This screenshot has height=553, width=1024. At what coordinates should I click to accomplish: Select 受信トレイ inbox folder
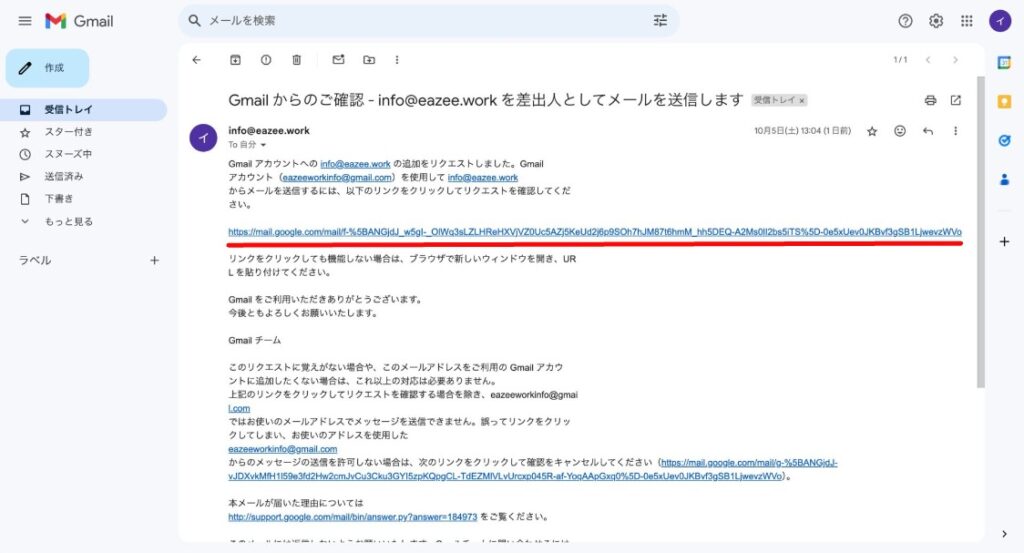(84, 110)
